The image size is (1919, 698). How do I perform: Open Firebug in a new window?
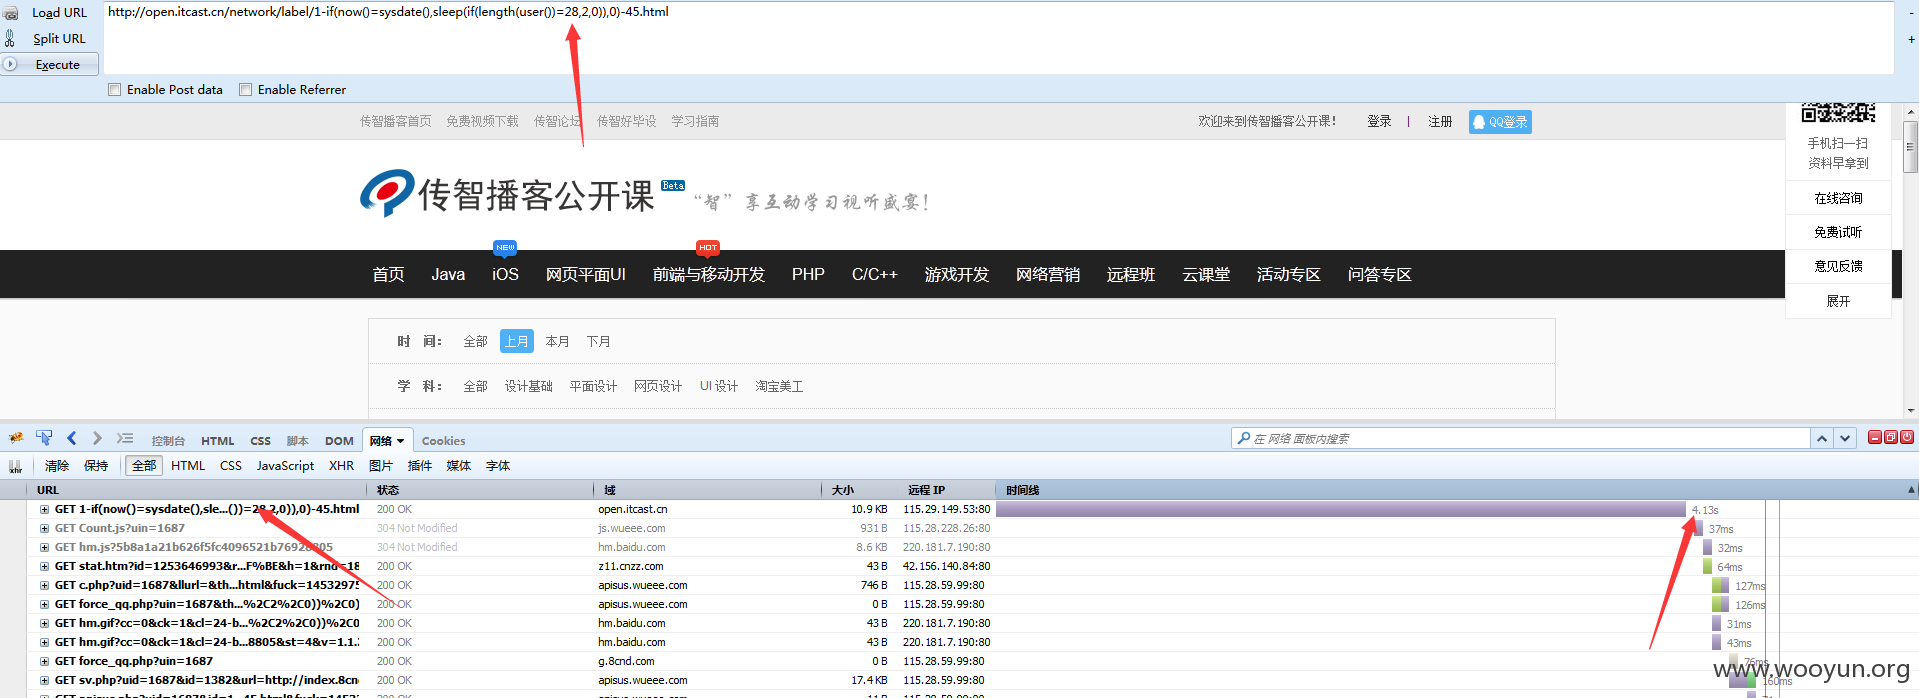coord(1891,437)
